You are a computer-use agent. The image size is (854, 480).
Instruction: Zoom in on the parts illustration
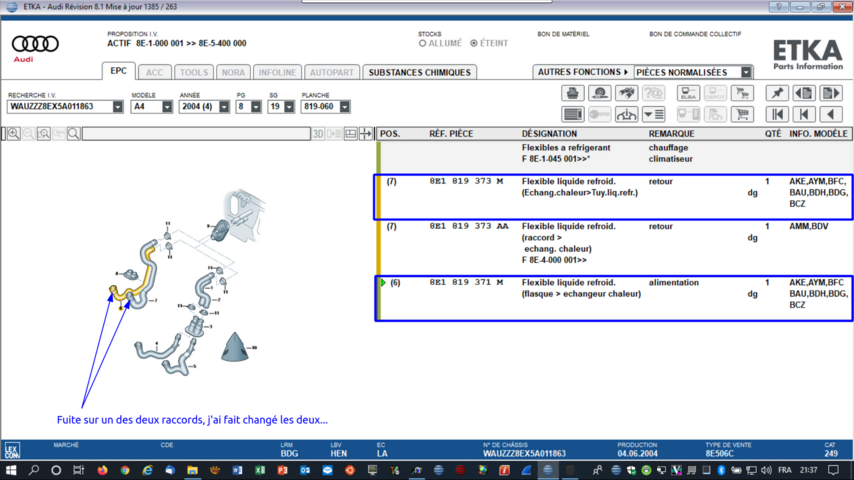[x=14, y=133]
